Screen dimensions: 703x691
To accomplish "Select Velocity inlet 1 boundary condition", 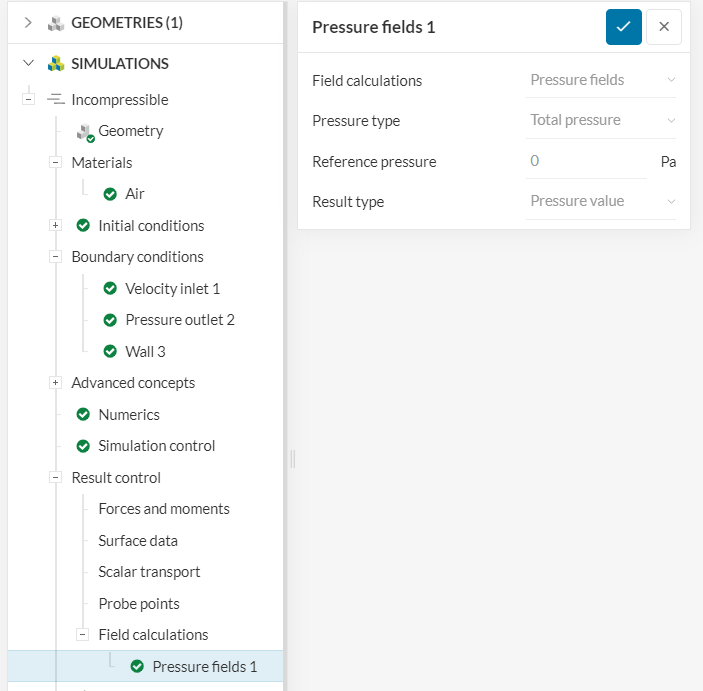I will [x=172, y=289].
